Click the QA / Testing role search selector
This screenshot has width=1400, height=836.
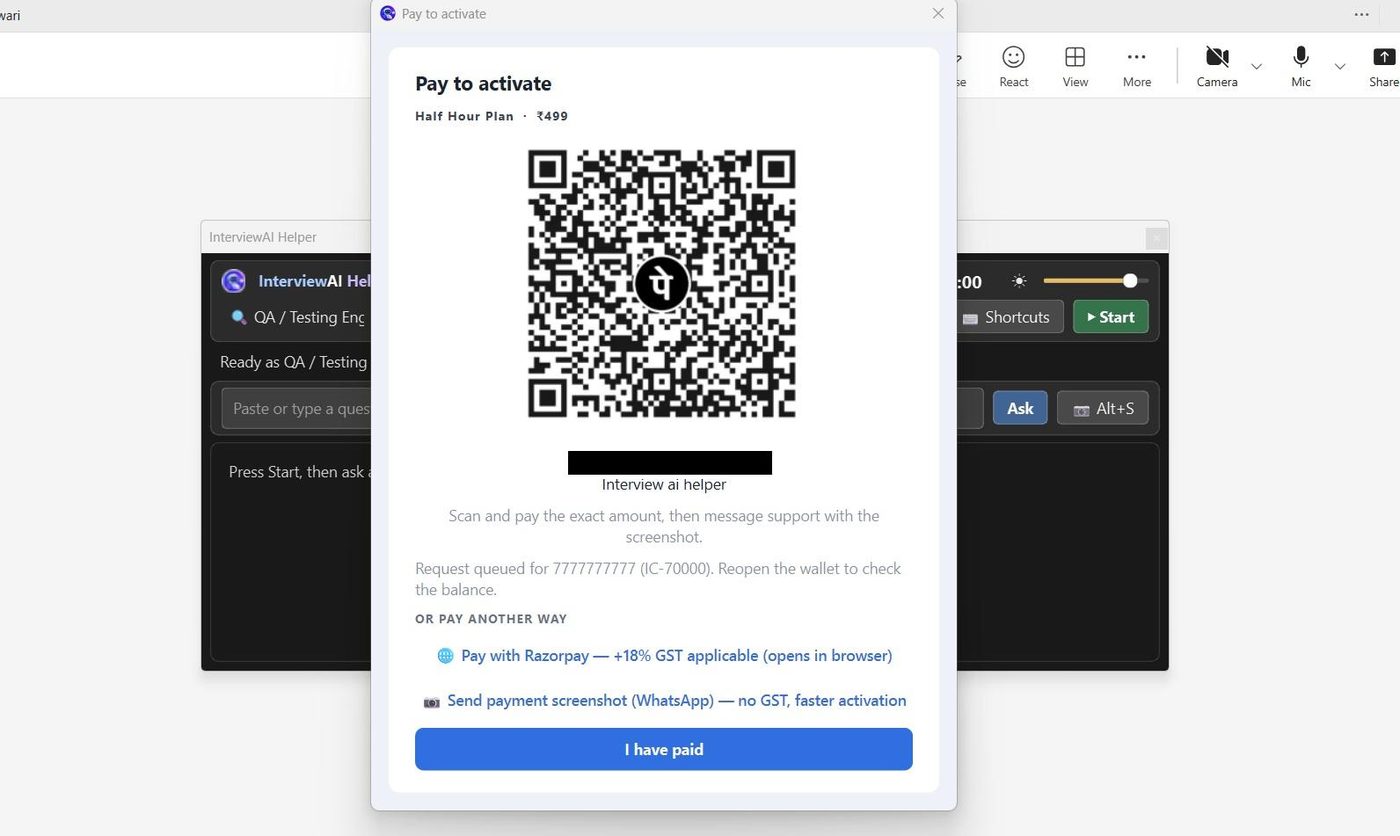pyautogui.click(x=297, y=317)
